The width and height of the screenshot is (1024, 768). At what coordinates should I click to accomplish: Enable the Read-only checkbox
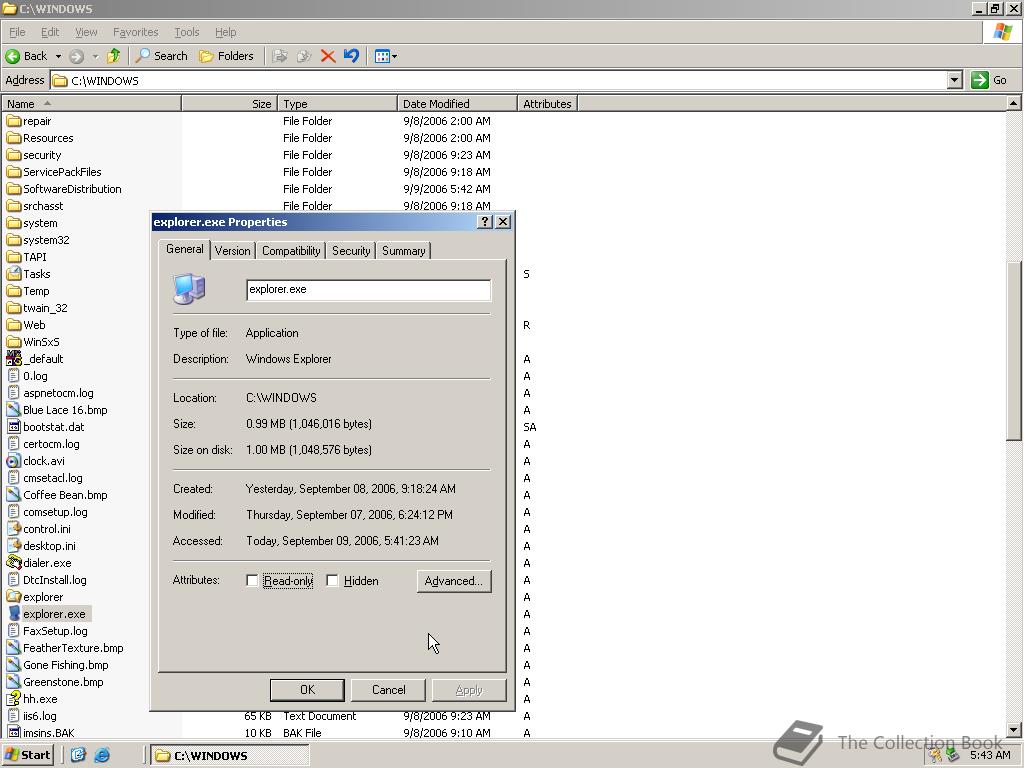(252, 581)
